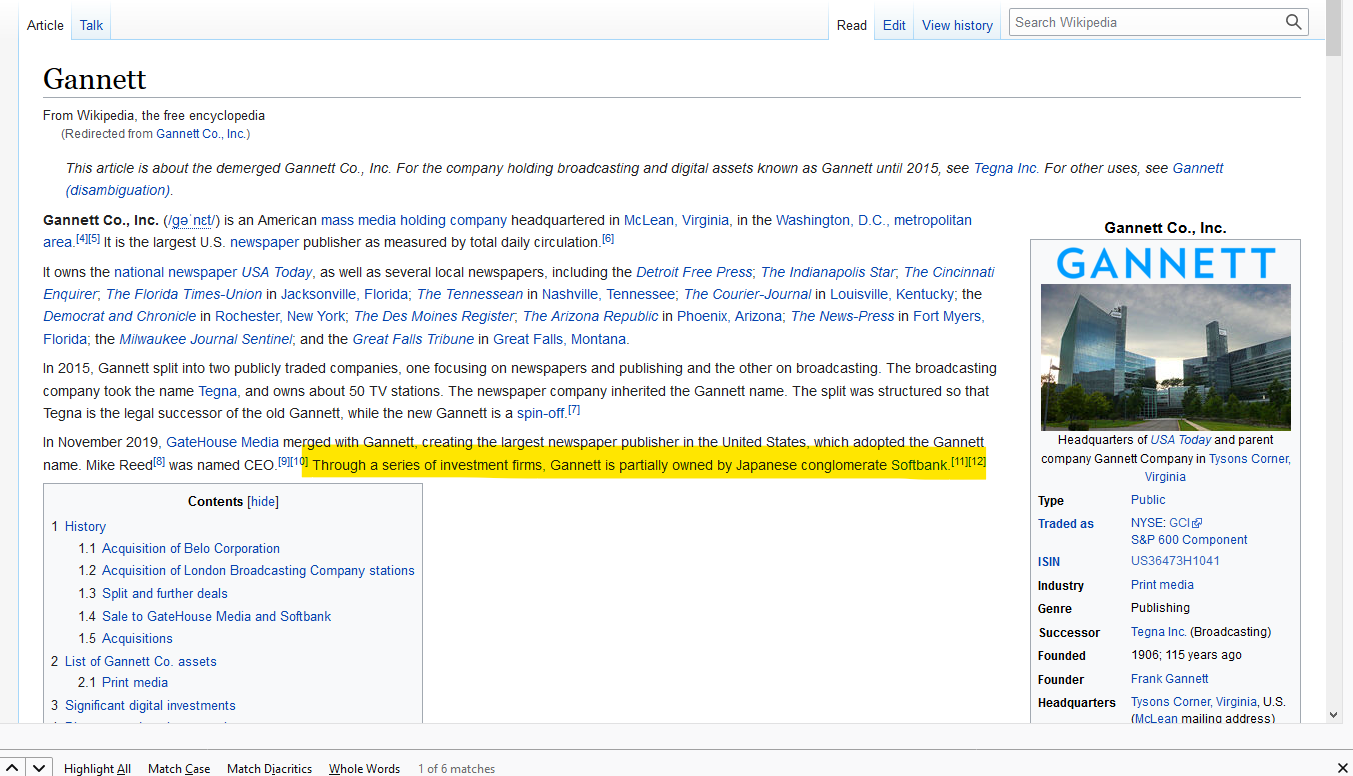Open Frank Gannett founder link

point(1169,679)
